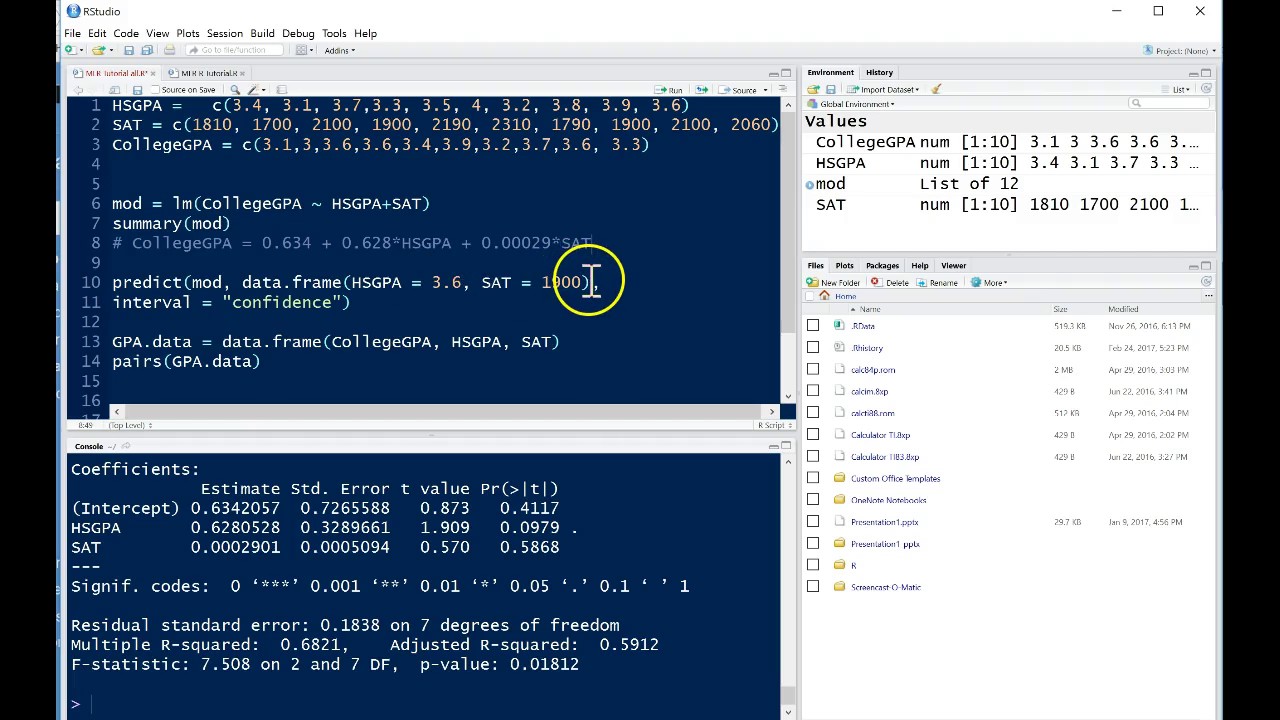Minimize the Files pane
Viewport: 1280px width, 720px height.
pyautogui.click(x=1193, y=267)
